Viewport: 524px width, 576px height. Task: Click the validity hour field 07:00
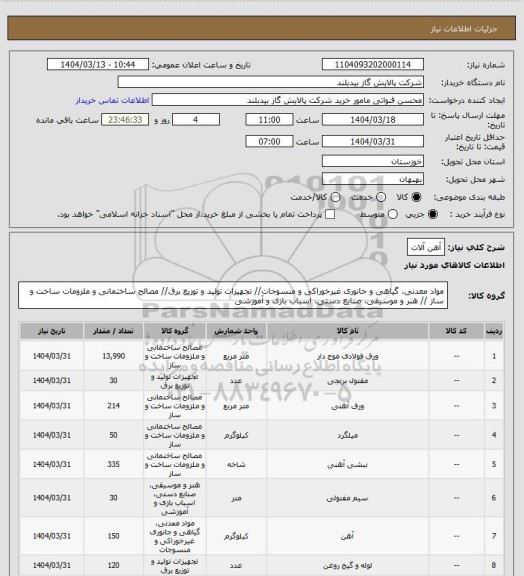[x=269, y=141]
